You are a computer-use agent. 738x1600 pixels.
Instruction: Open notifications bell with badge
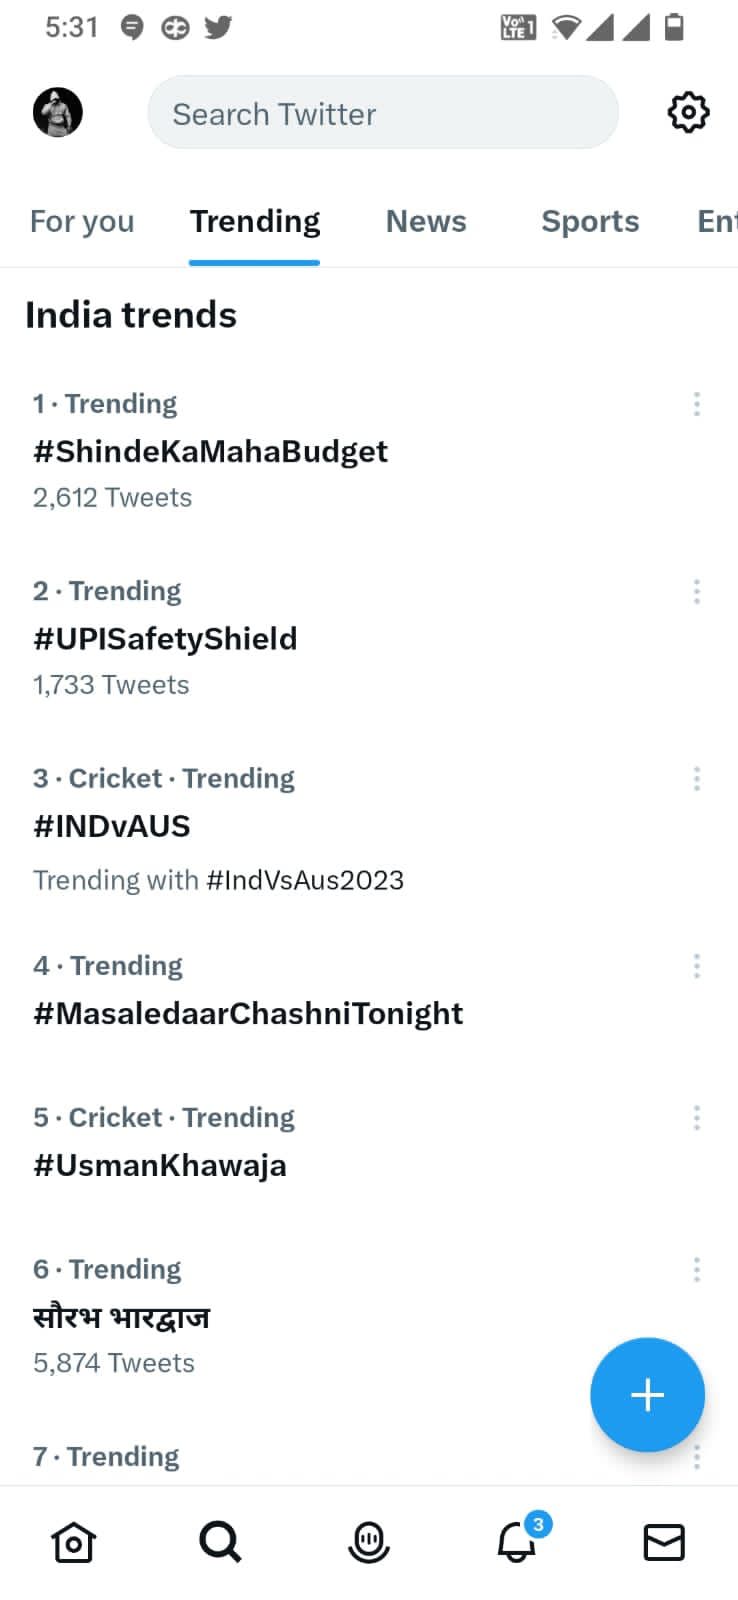coord(518,1542)
